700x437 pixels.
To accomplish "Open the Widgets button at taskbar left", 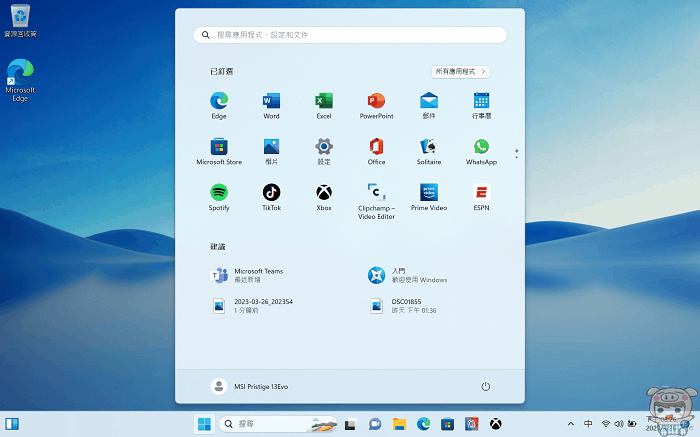I will coord(12,424).
